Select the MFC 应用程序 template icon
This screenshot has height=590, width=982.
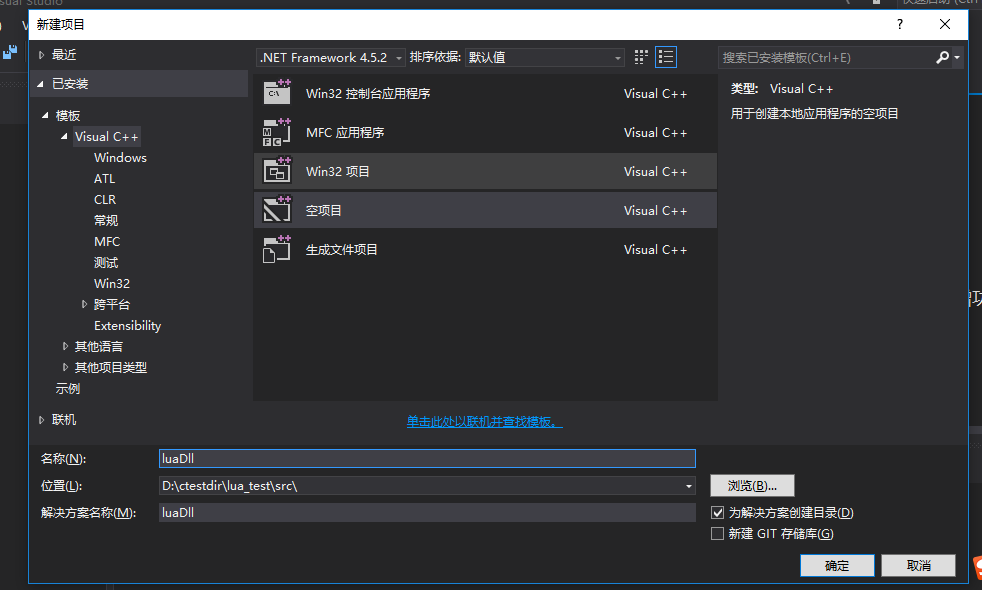pyautogui.click(x=277, y=133)
